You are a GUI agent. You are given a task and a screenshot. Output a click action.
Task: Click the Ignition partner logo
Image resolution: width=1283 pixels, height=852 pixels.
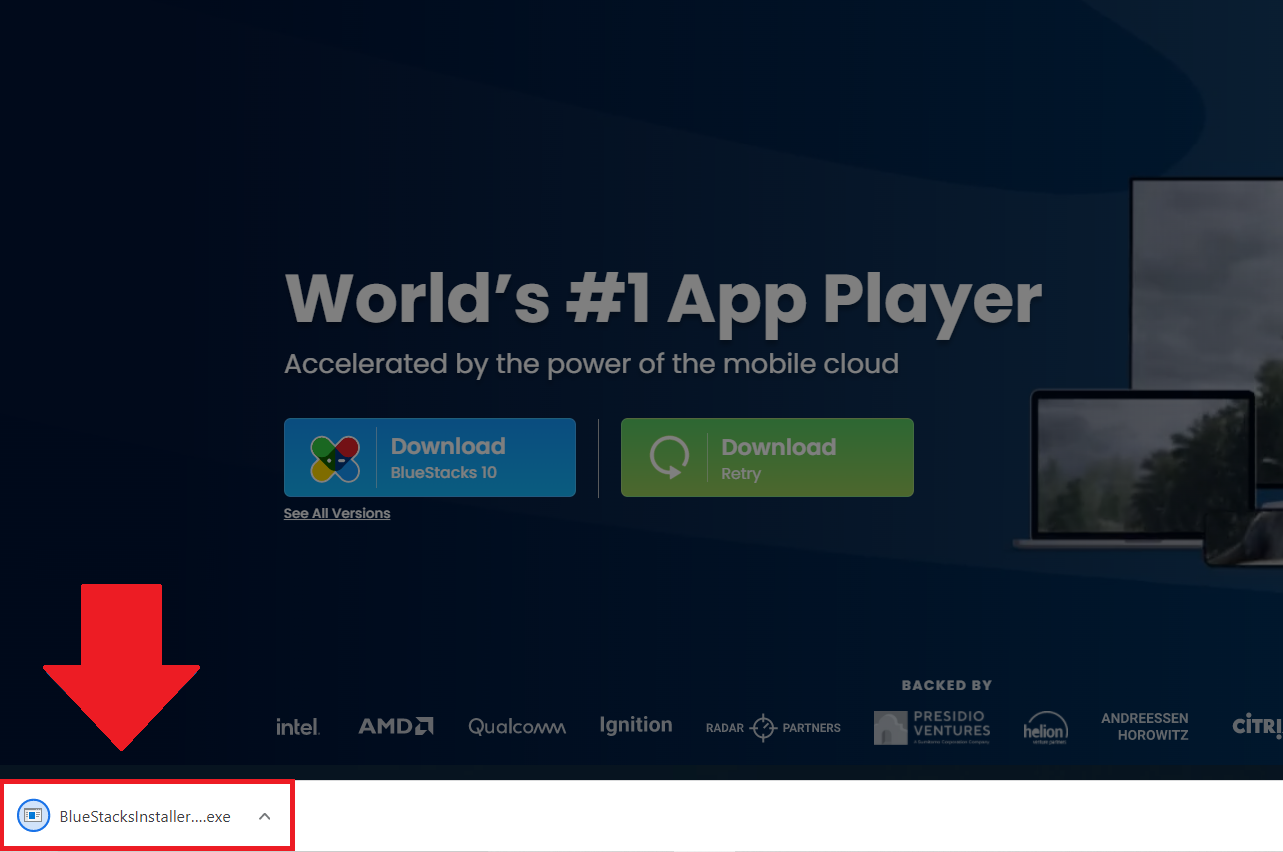point(635,724)
